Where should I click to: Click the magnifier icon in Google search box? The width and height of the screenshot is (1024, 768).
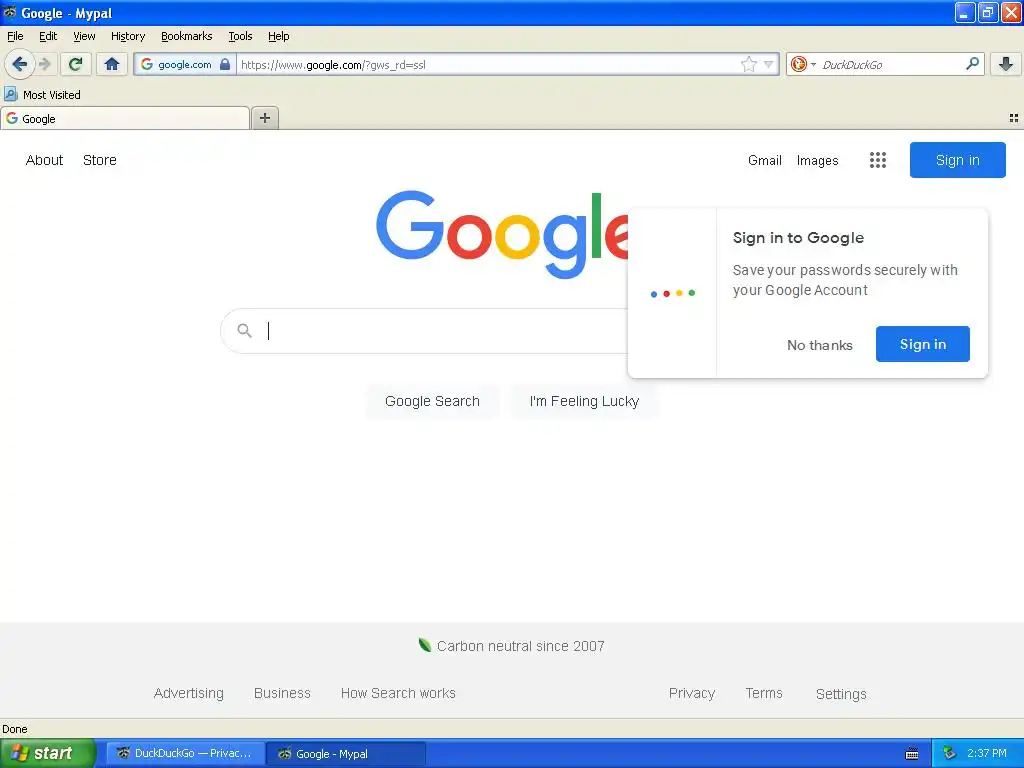click(244, 330)
